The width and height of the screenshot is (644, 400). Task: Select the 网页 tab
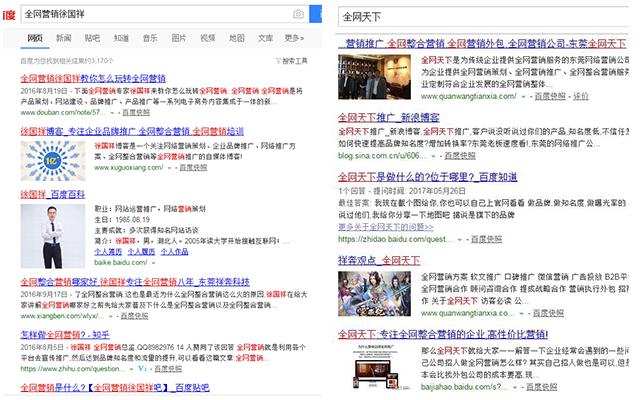35,38
